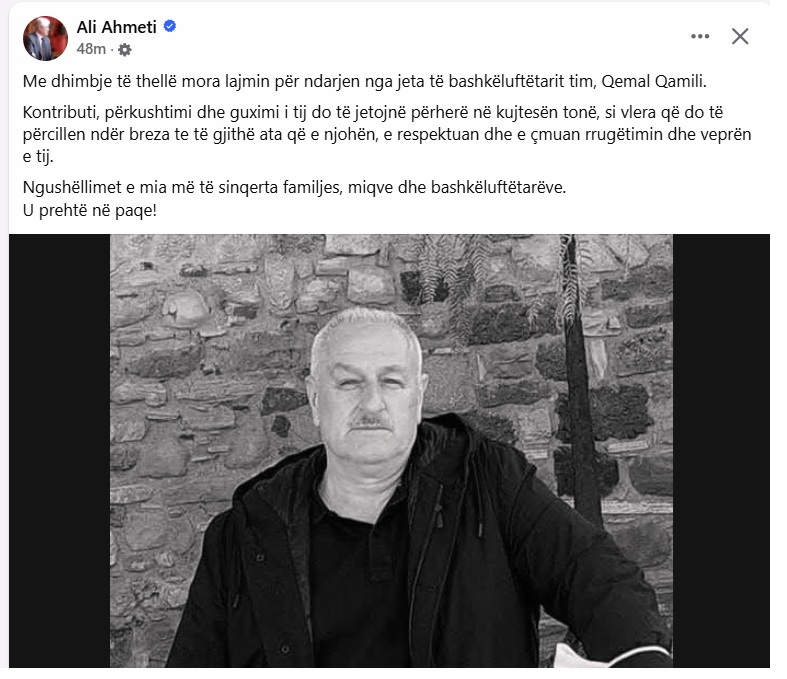This screenshot has height=679, width=787.
Task: Close the post with the X button
Action: [740, 36]
